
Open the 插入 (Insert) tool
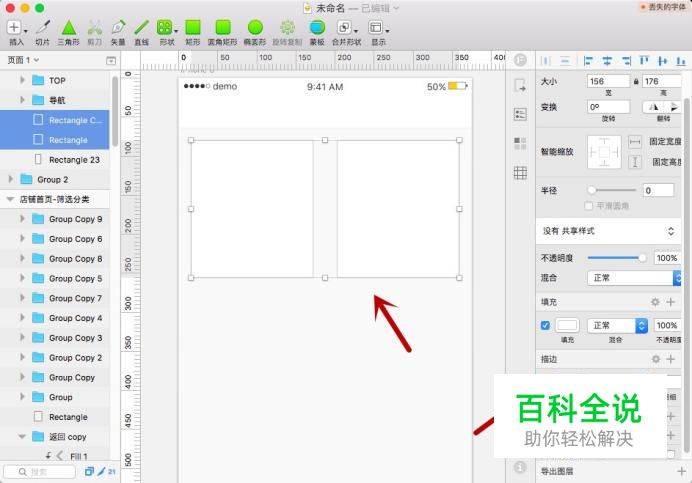tap(16, 33)
